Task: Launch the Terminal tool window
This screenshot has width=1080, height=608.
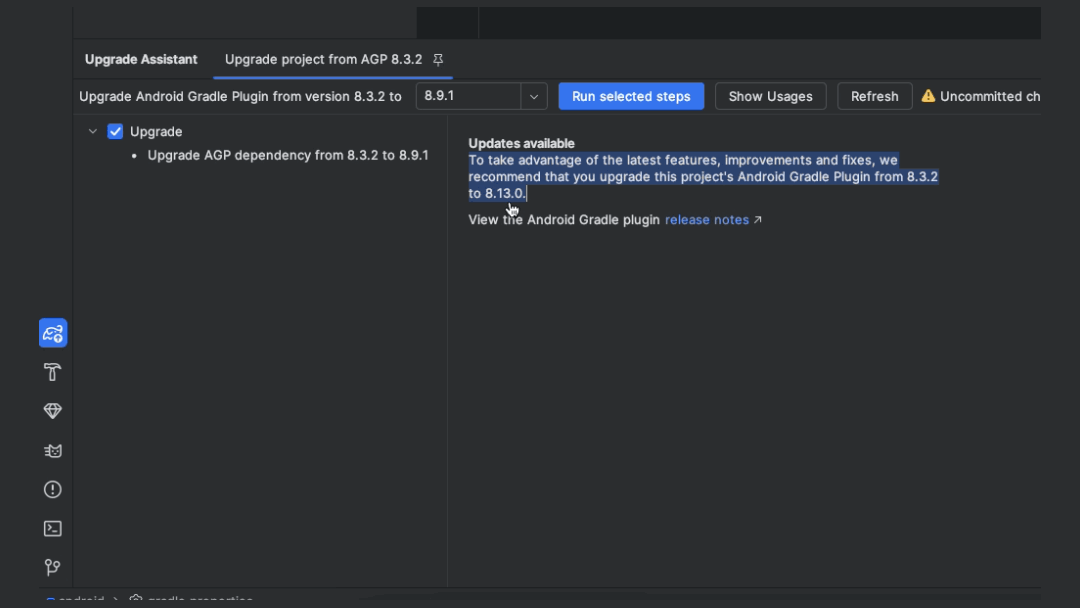Action: (x=52, y=528)
